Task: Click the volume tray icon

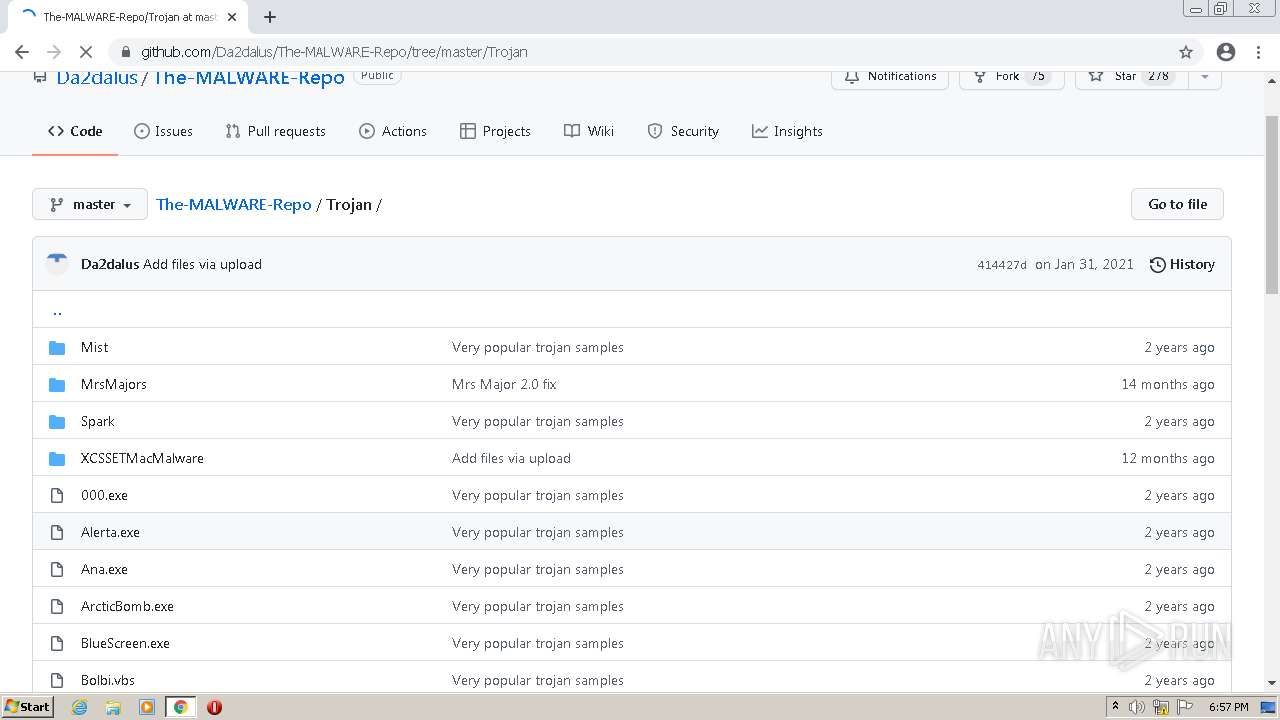Action: 1137,707
